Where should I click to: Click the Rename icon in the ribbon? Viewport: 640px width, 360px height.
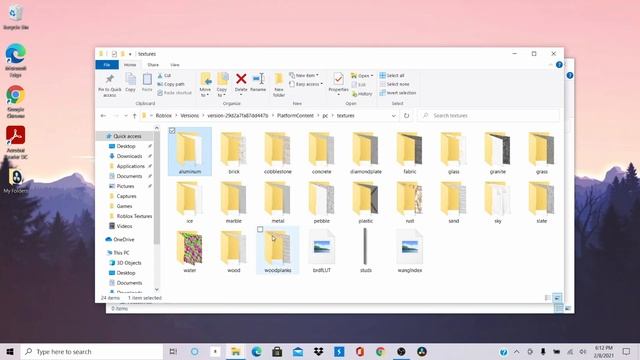258,79
